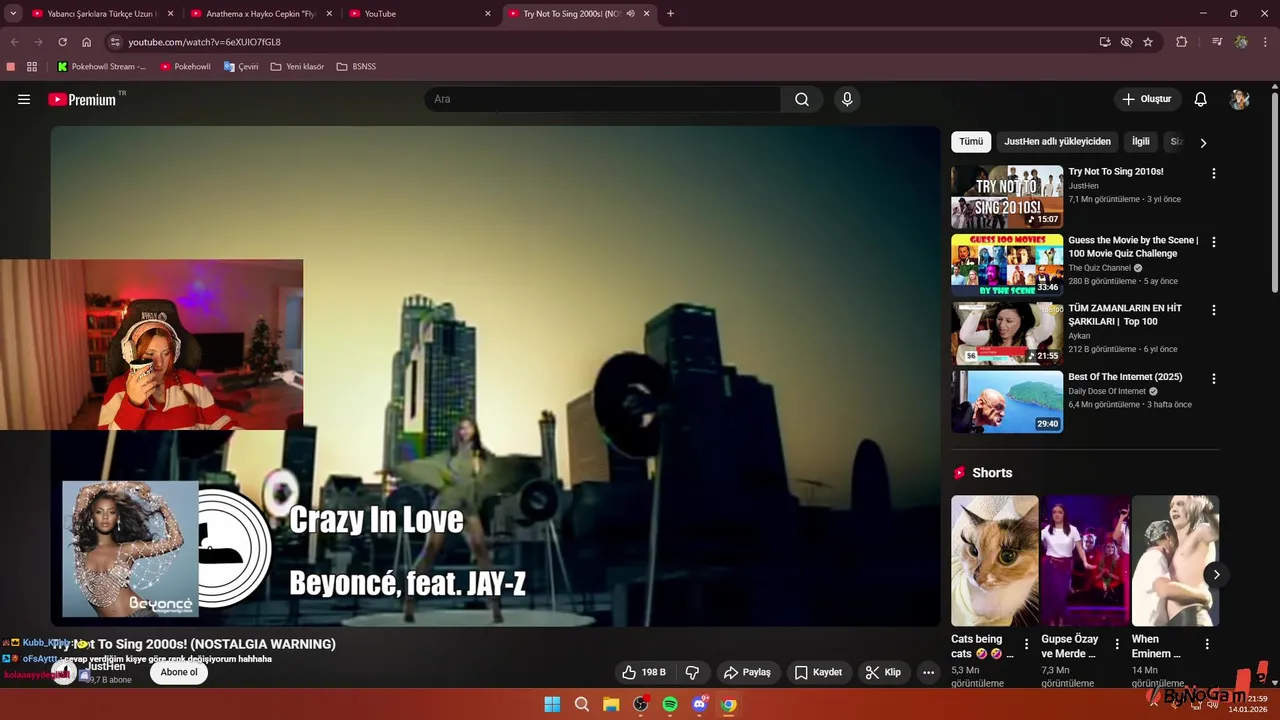Click the search magnifier button
The height and width of the screenshot is (720, 1280).
pos(802,99)
